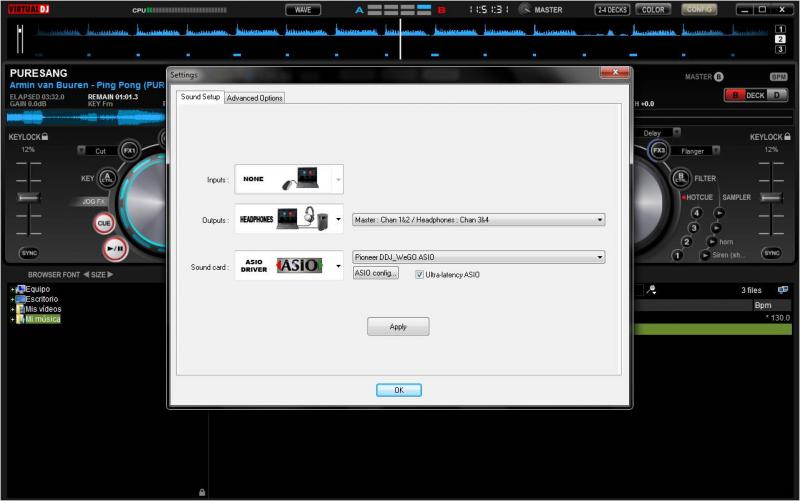Close the Settings dialog
800x501 pixels.
(x=615, y=73)
